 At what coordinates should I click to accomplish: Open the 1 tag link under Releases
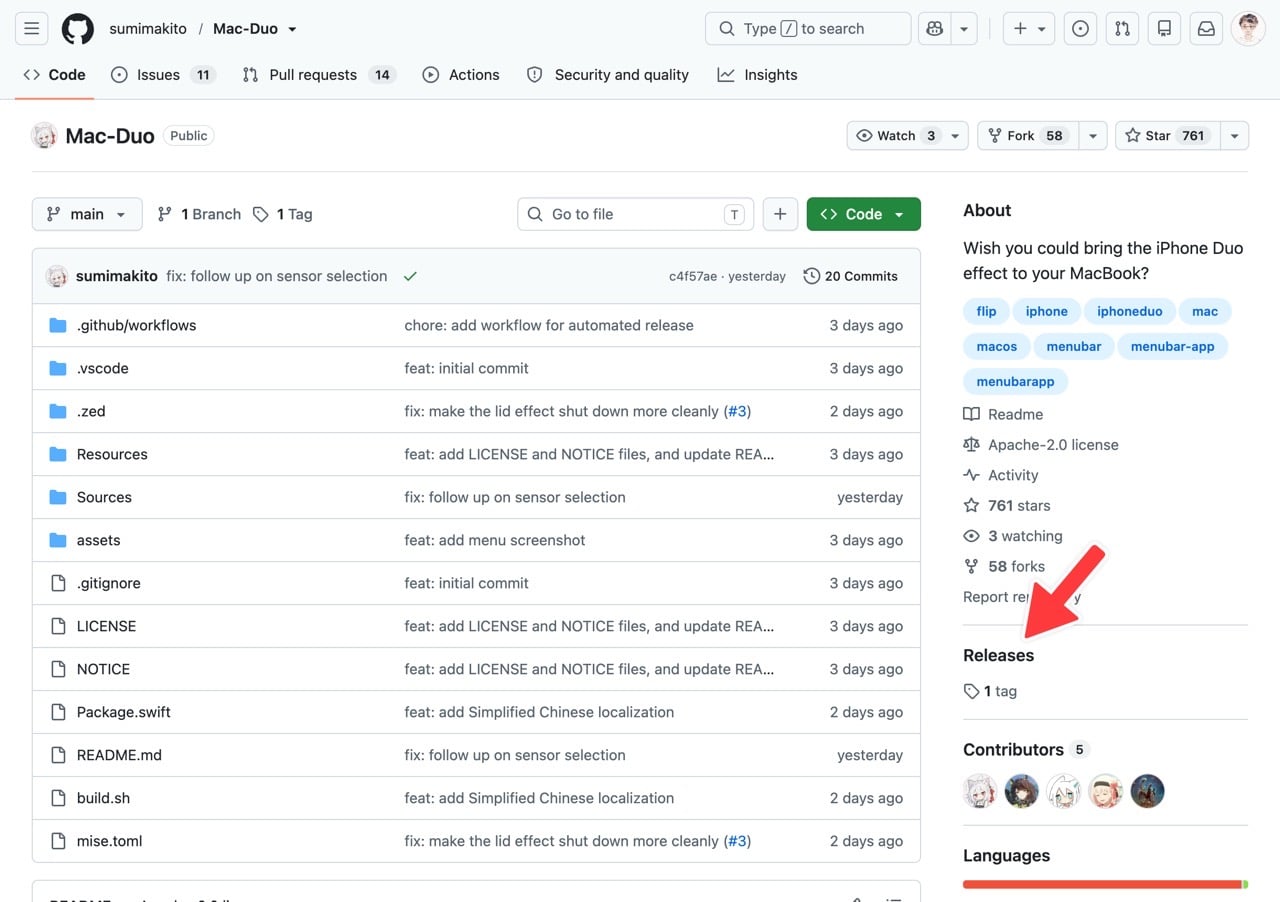pos(990,691)
